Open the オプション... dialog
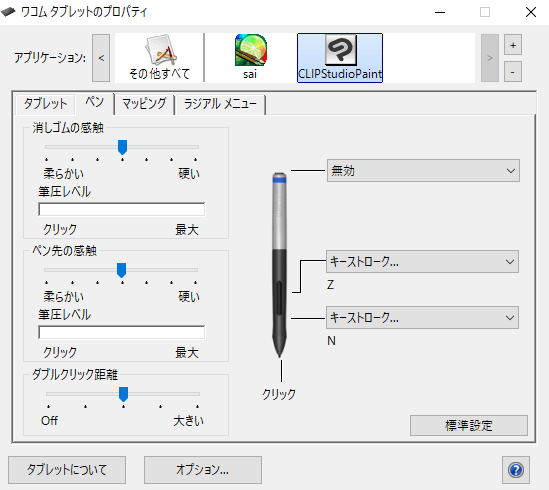The width and height of the screenshot is (549, 490). (203, 470)
